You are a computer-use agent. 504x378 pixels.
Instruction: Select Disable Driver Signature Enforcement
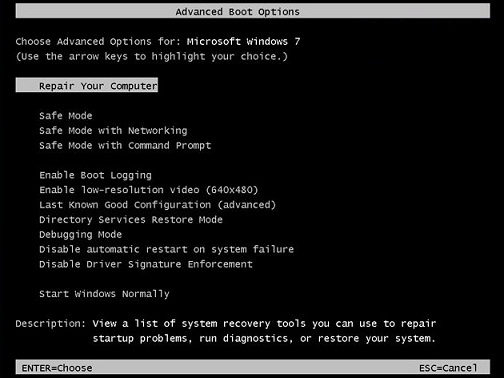[x=146, y=264]
